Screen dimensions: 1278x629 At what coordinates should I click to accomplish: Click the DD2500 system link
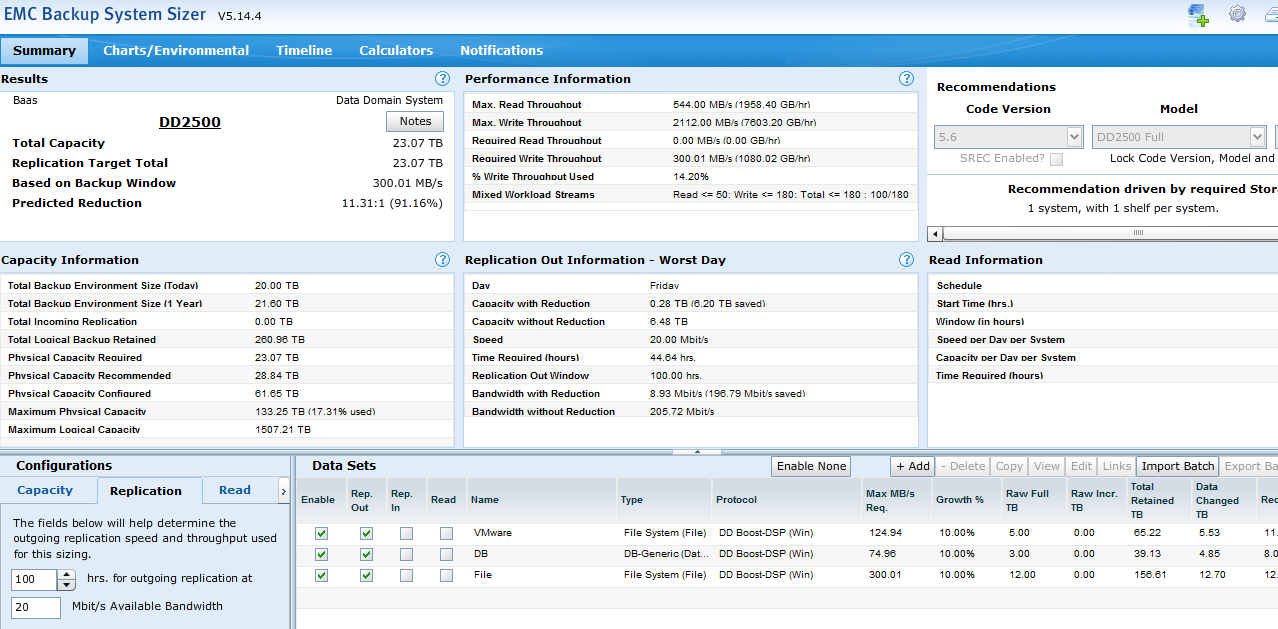click(190, 122)
